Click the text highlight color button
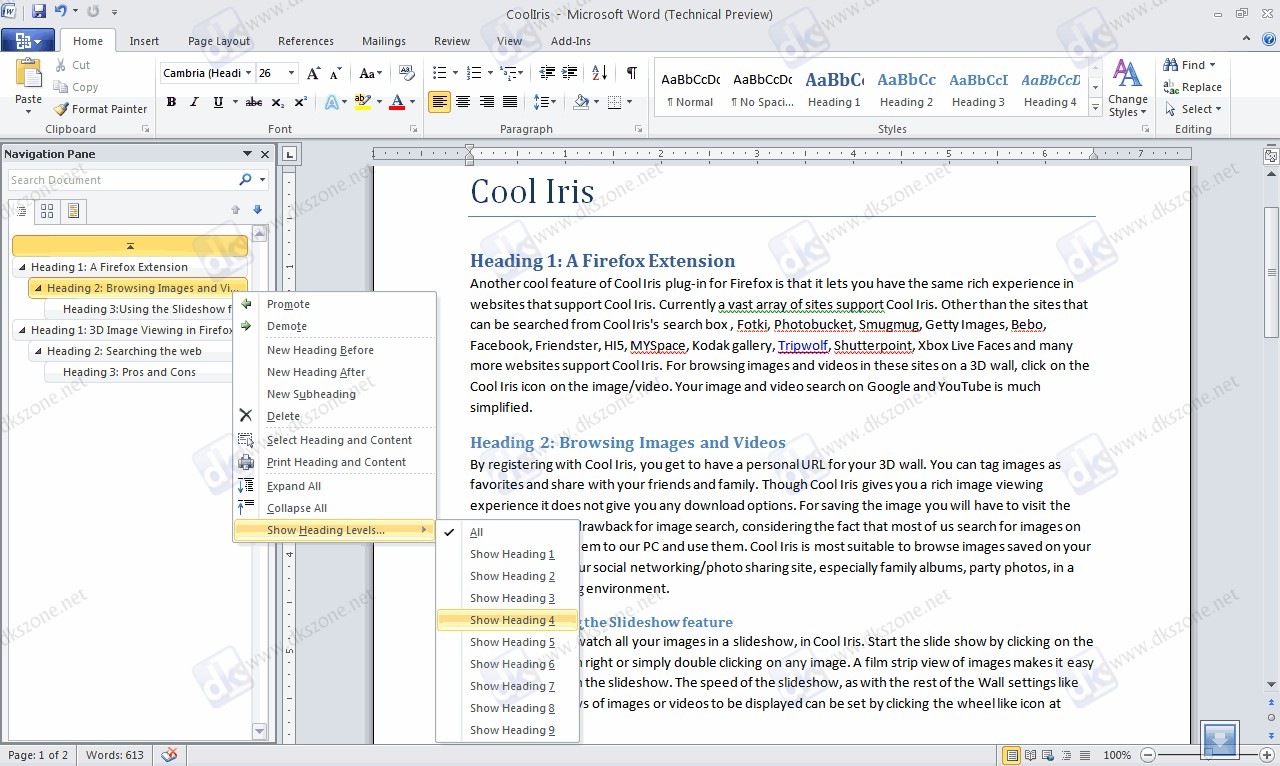 click(361, 102)
